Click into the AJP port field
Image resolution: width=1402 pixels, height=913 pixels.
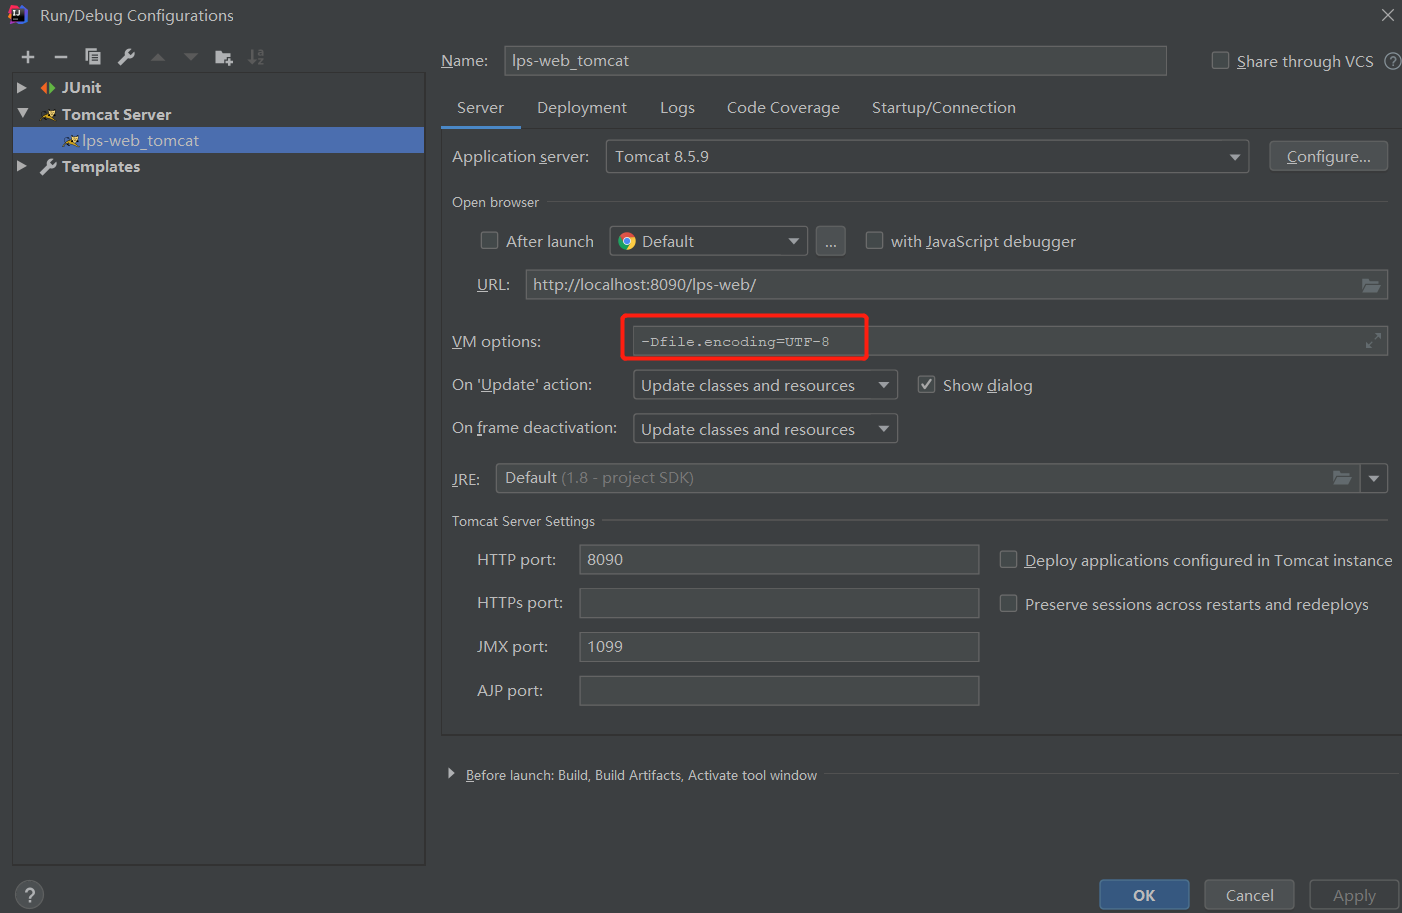click(779, 691)
